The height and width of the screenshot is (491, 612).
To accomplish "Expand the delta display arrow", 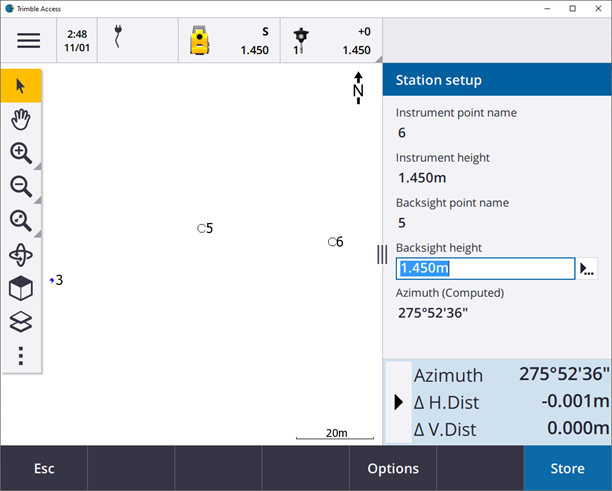I will [399, 403].
